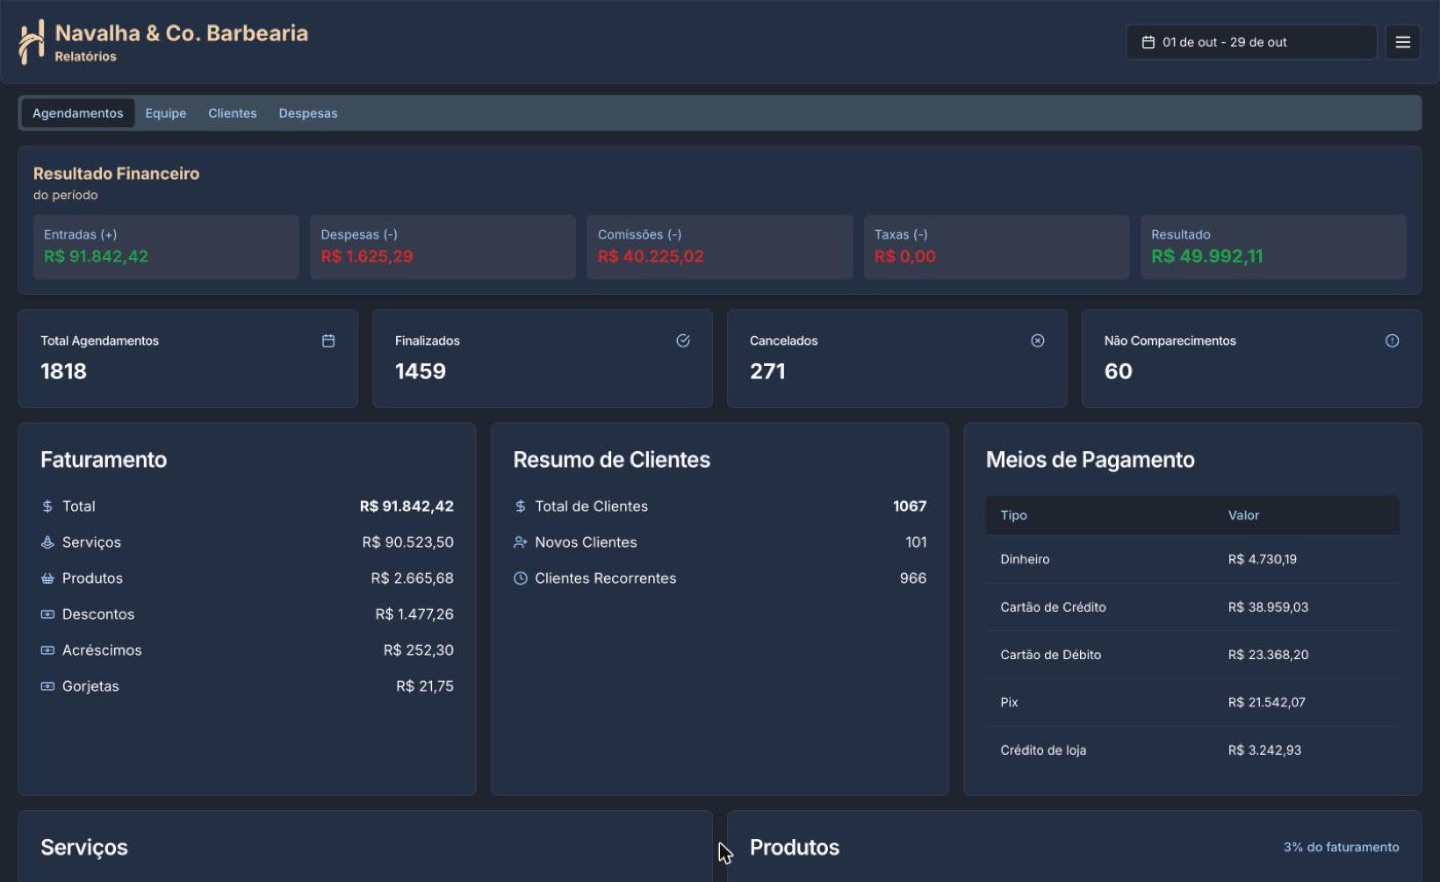Click the dollar icon beside Faturamento Total
Screen dimensions: 1440x882
[x=47, y=507]
